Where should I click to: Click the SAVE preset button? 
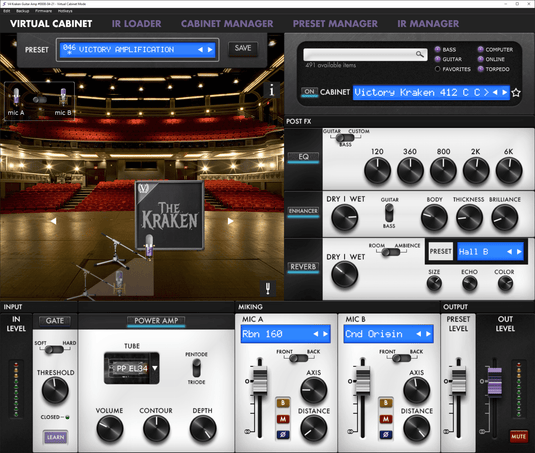tap(243, 48)
